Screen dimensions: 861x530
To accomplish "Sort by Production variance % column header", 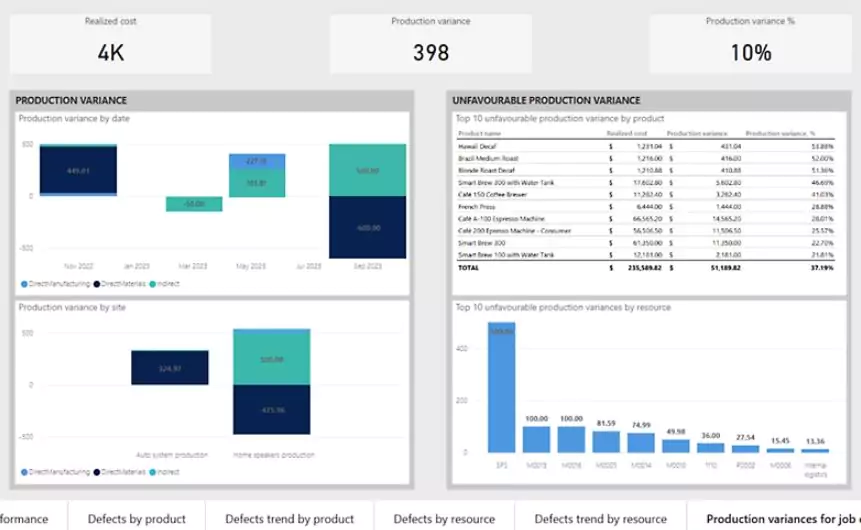I will 780,133.
